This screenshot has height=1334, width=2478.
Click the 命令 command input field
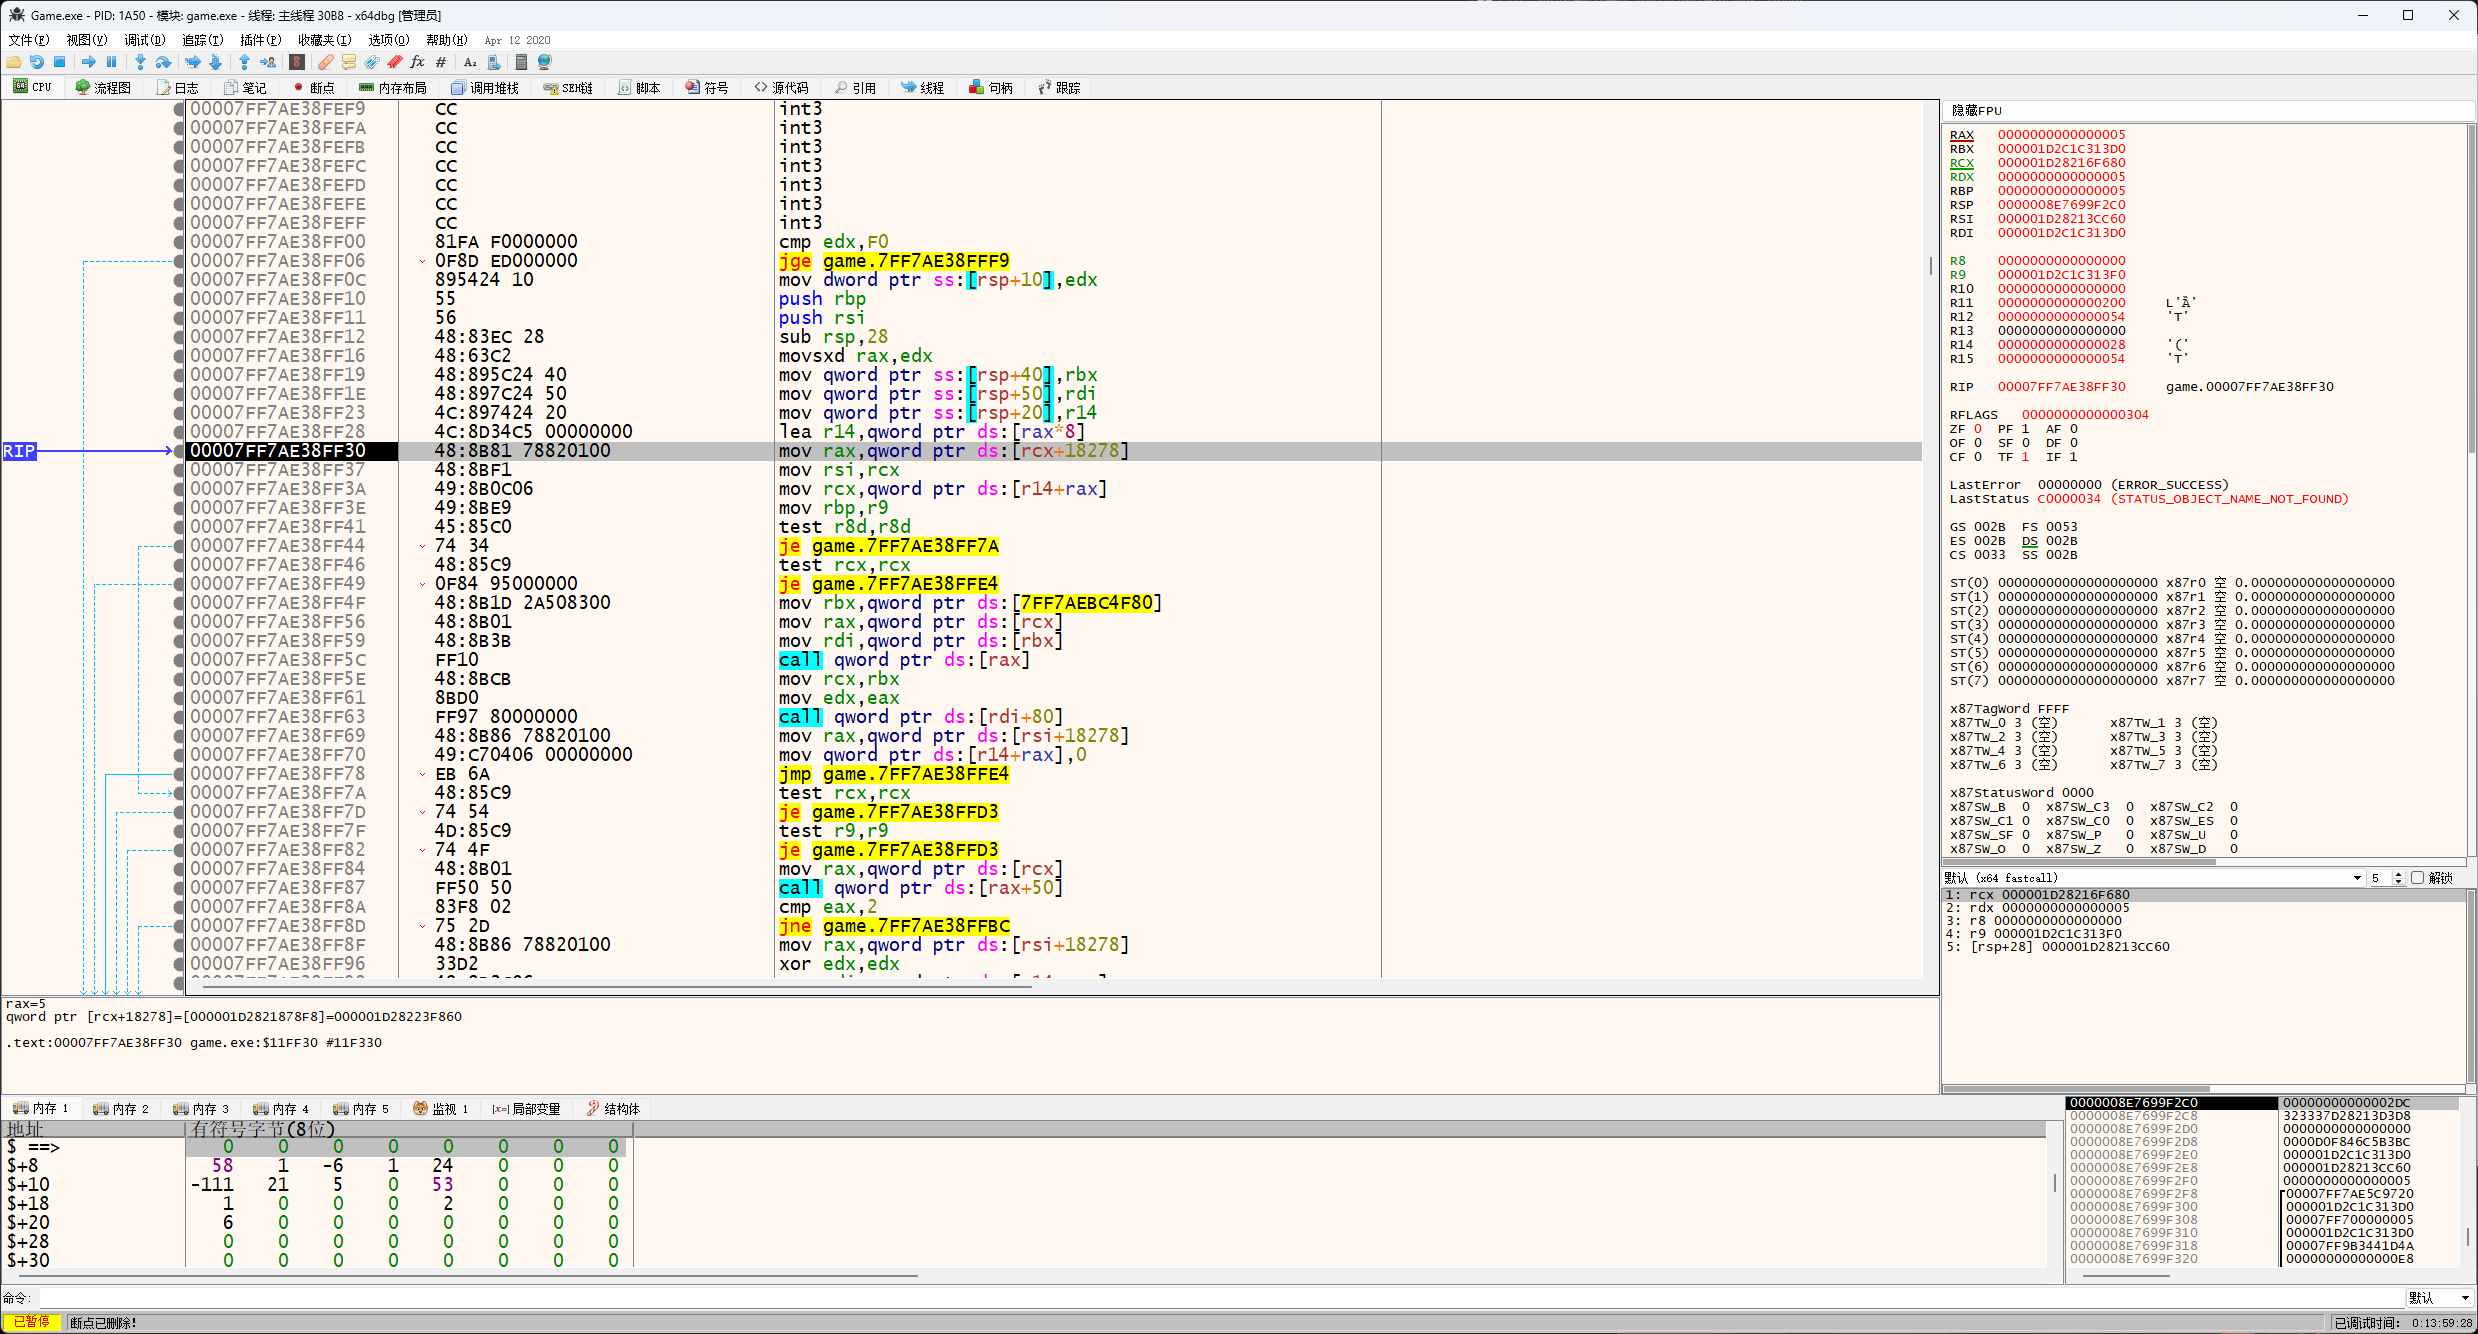click(x=1200, y=1298)
